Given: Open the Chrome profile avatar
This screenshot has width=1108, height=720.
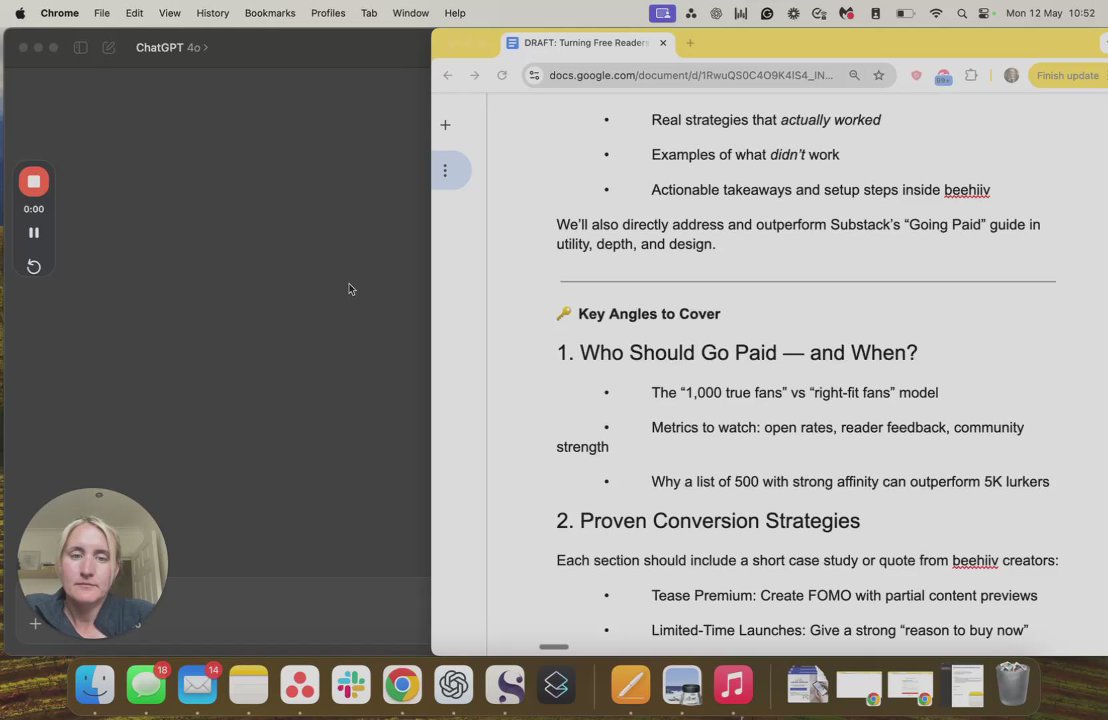Looking at the screenshot, I should 1011,76.
